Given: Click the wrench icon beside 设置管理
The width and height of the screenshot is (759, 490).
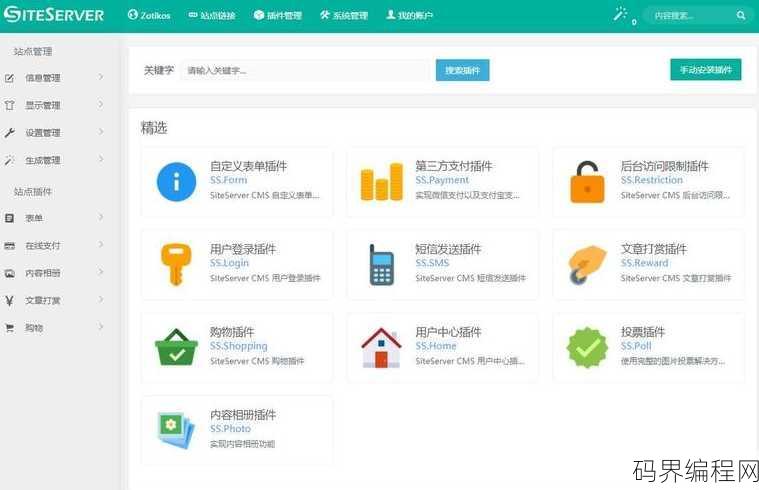Looking at the screenshot, I should pos(9,133).
